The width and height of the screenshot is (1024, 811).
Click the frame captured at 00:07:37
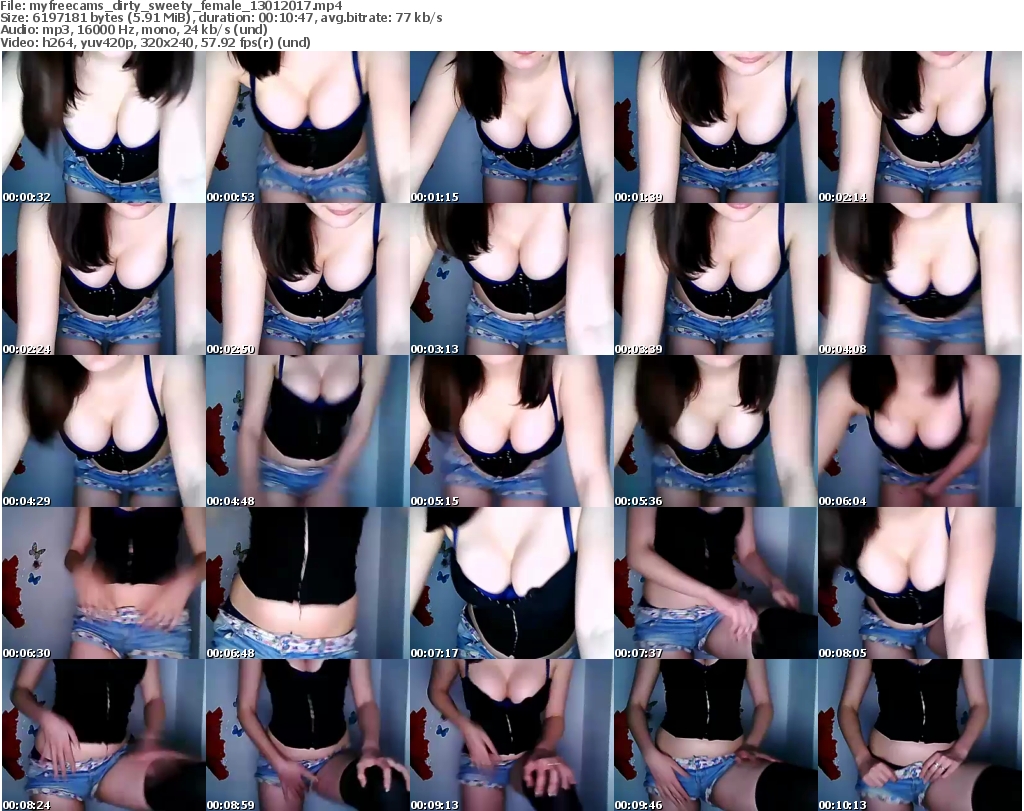(x=715, y=584)
